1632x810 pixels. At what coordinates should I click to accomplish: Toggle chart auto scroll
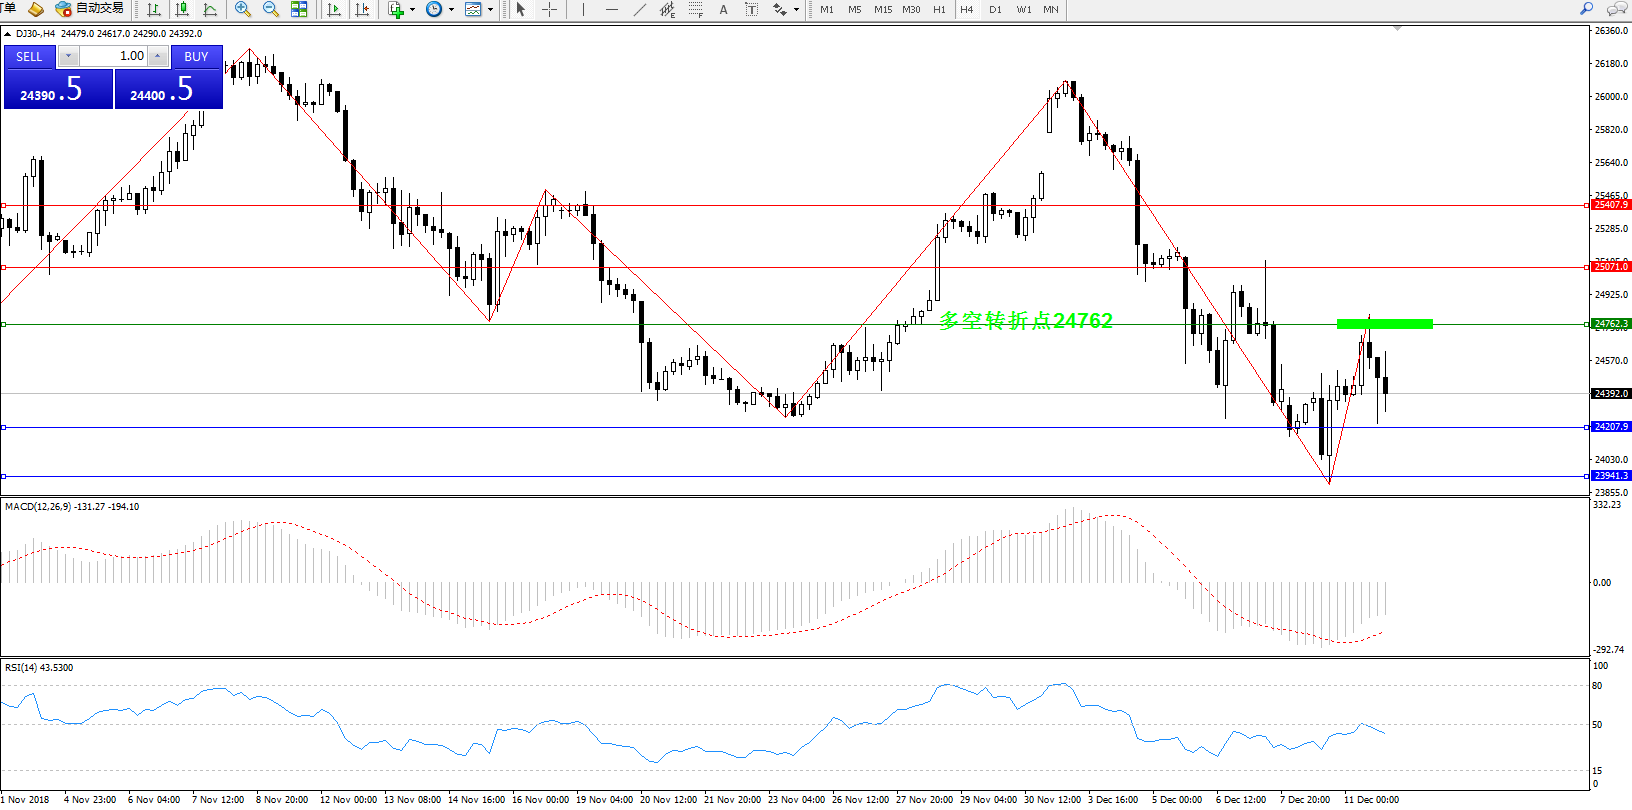coord(334,9)
